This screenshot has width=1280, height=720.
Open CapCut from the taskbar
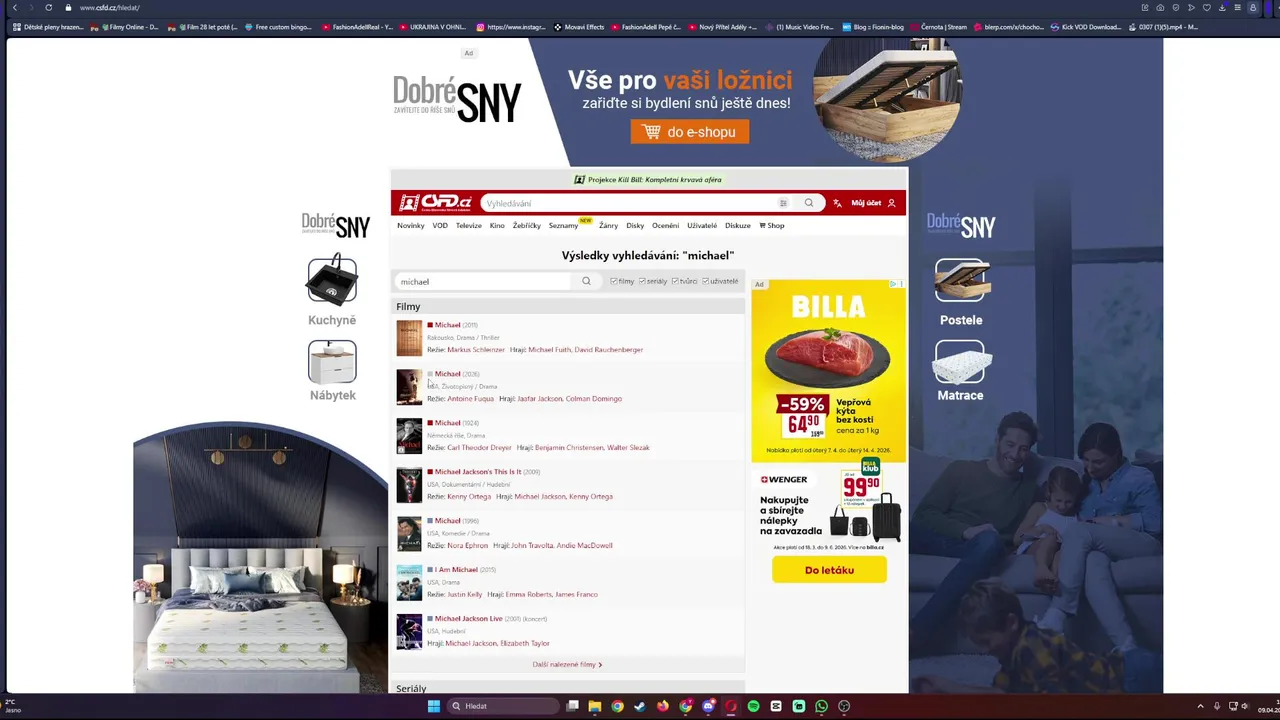tap(776, 706)
